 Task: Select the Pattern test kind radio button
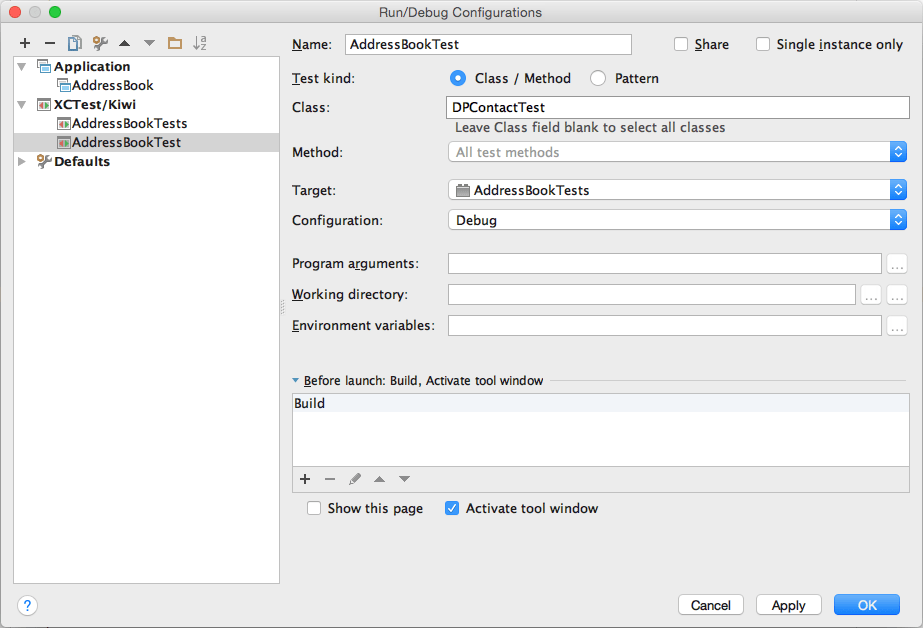[598, 78]
